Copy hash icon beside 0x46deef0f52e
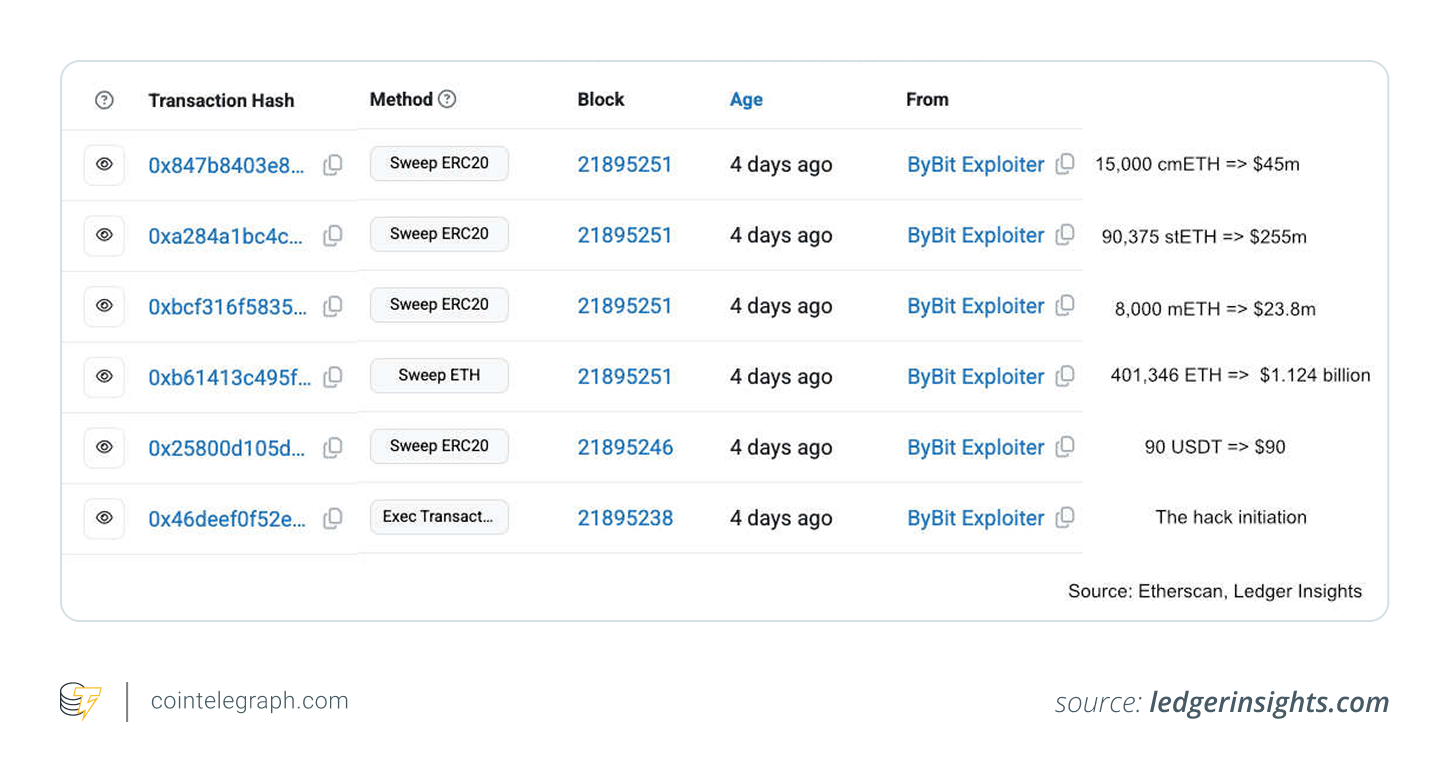 coord(333,518)
